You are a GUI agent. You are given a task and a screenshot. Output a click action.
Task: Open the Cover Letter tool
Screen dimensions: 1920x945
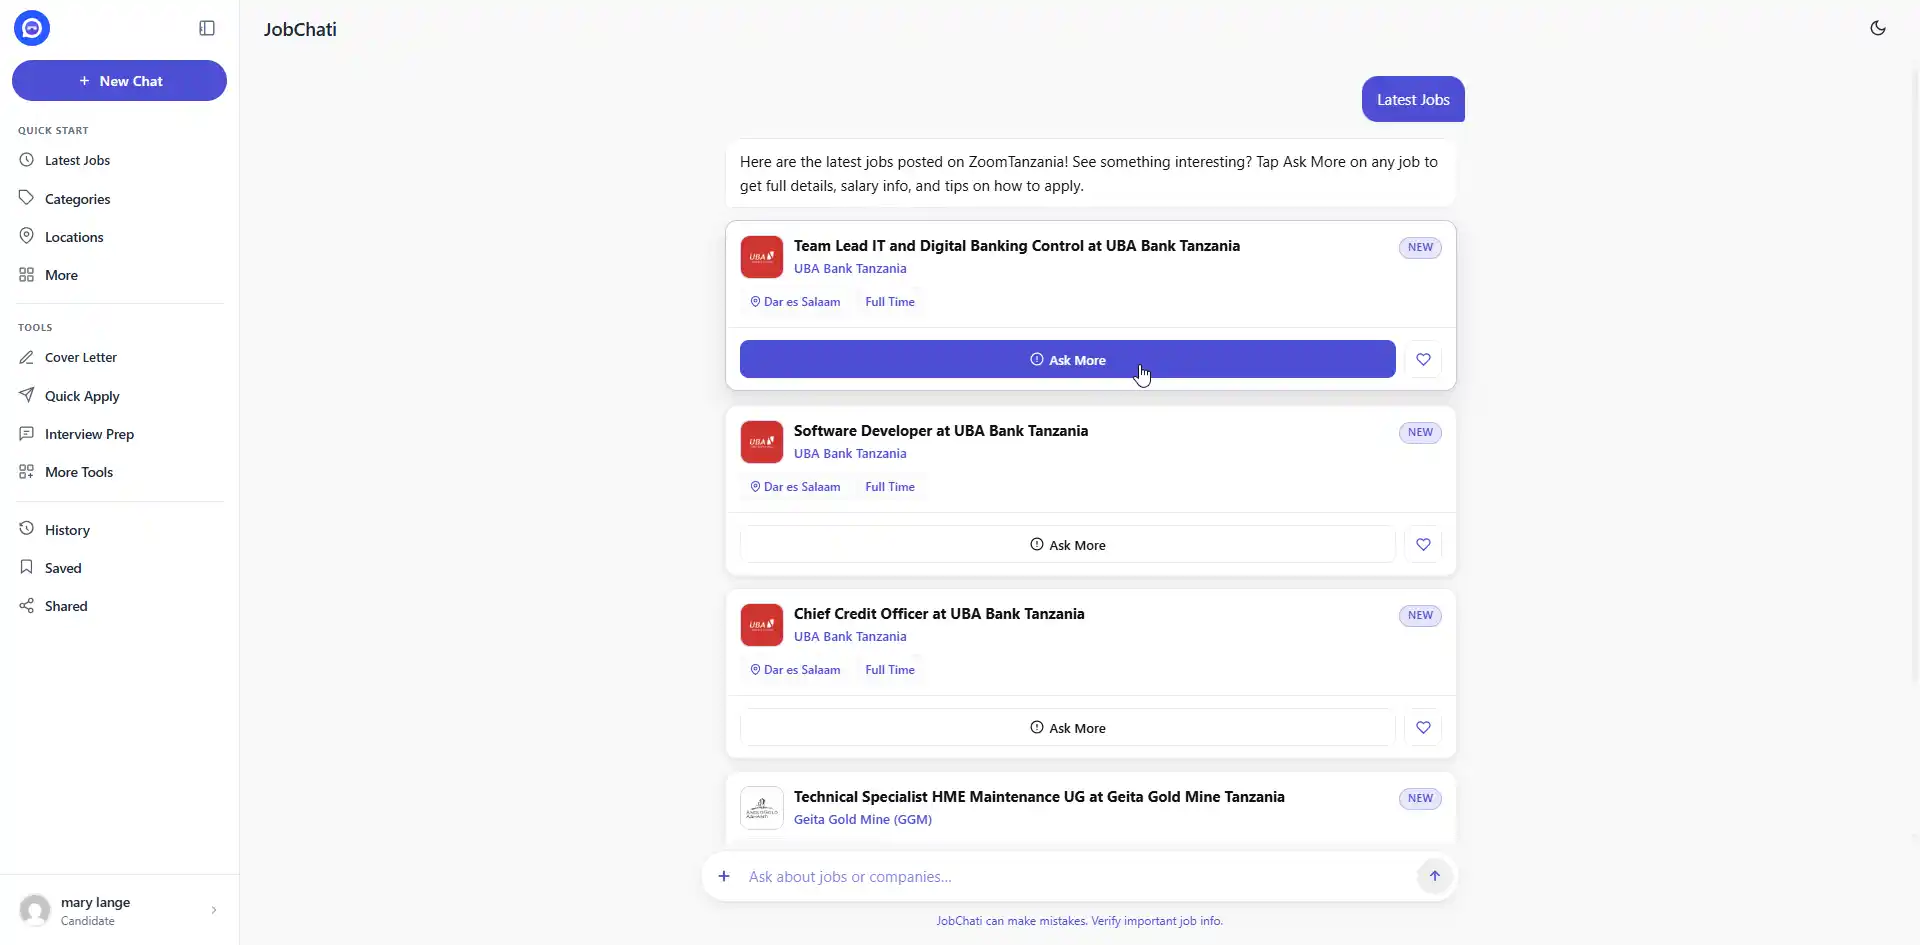coord(119,357)
